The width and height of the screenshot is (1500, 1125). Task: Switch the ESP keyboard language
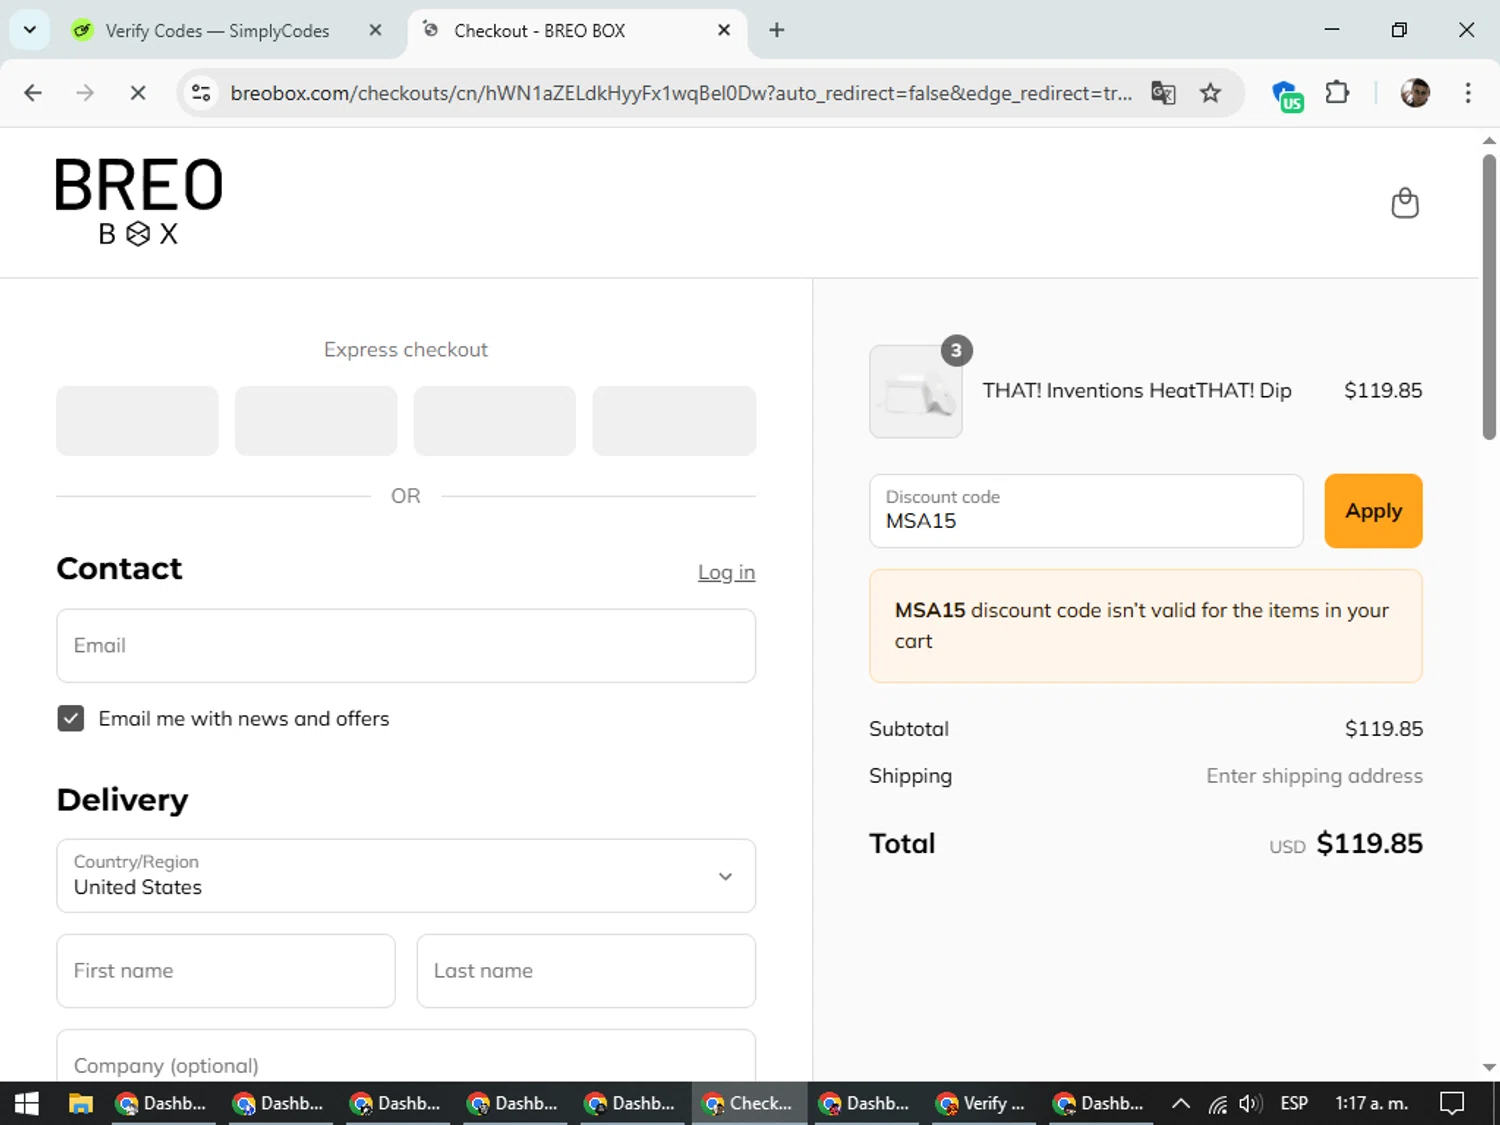(1294, 1103)
